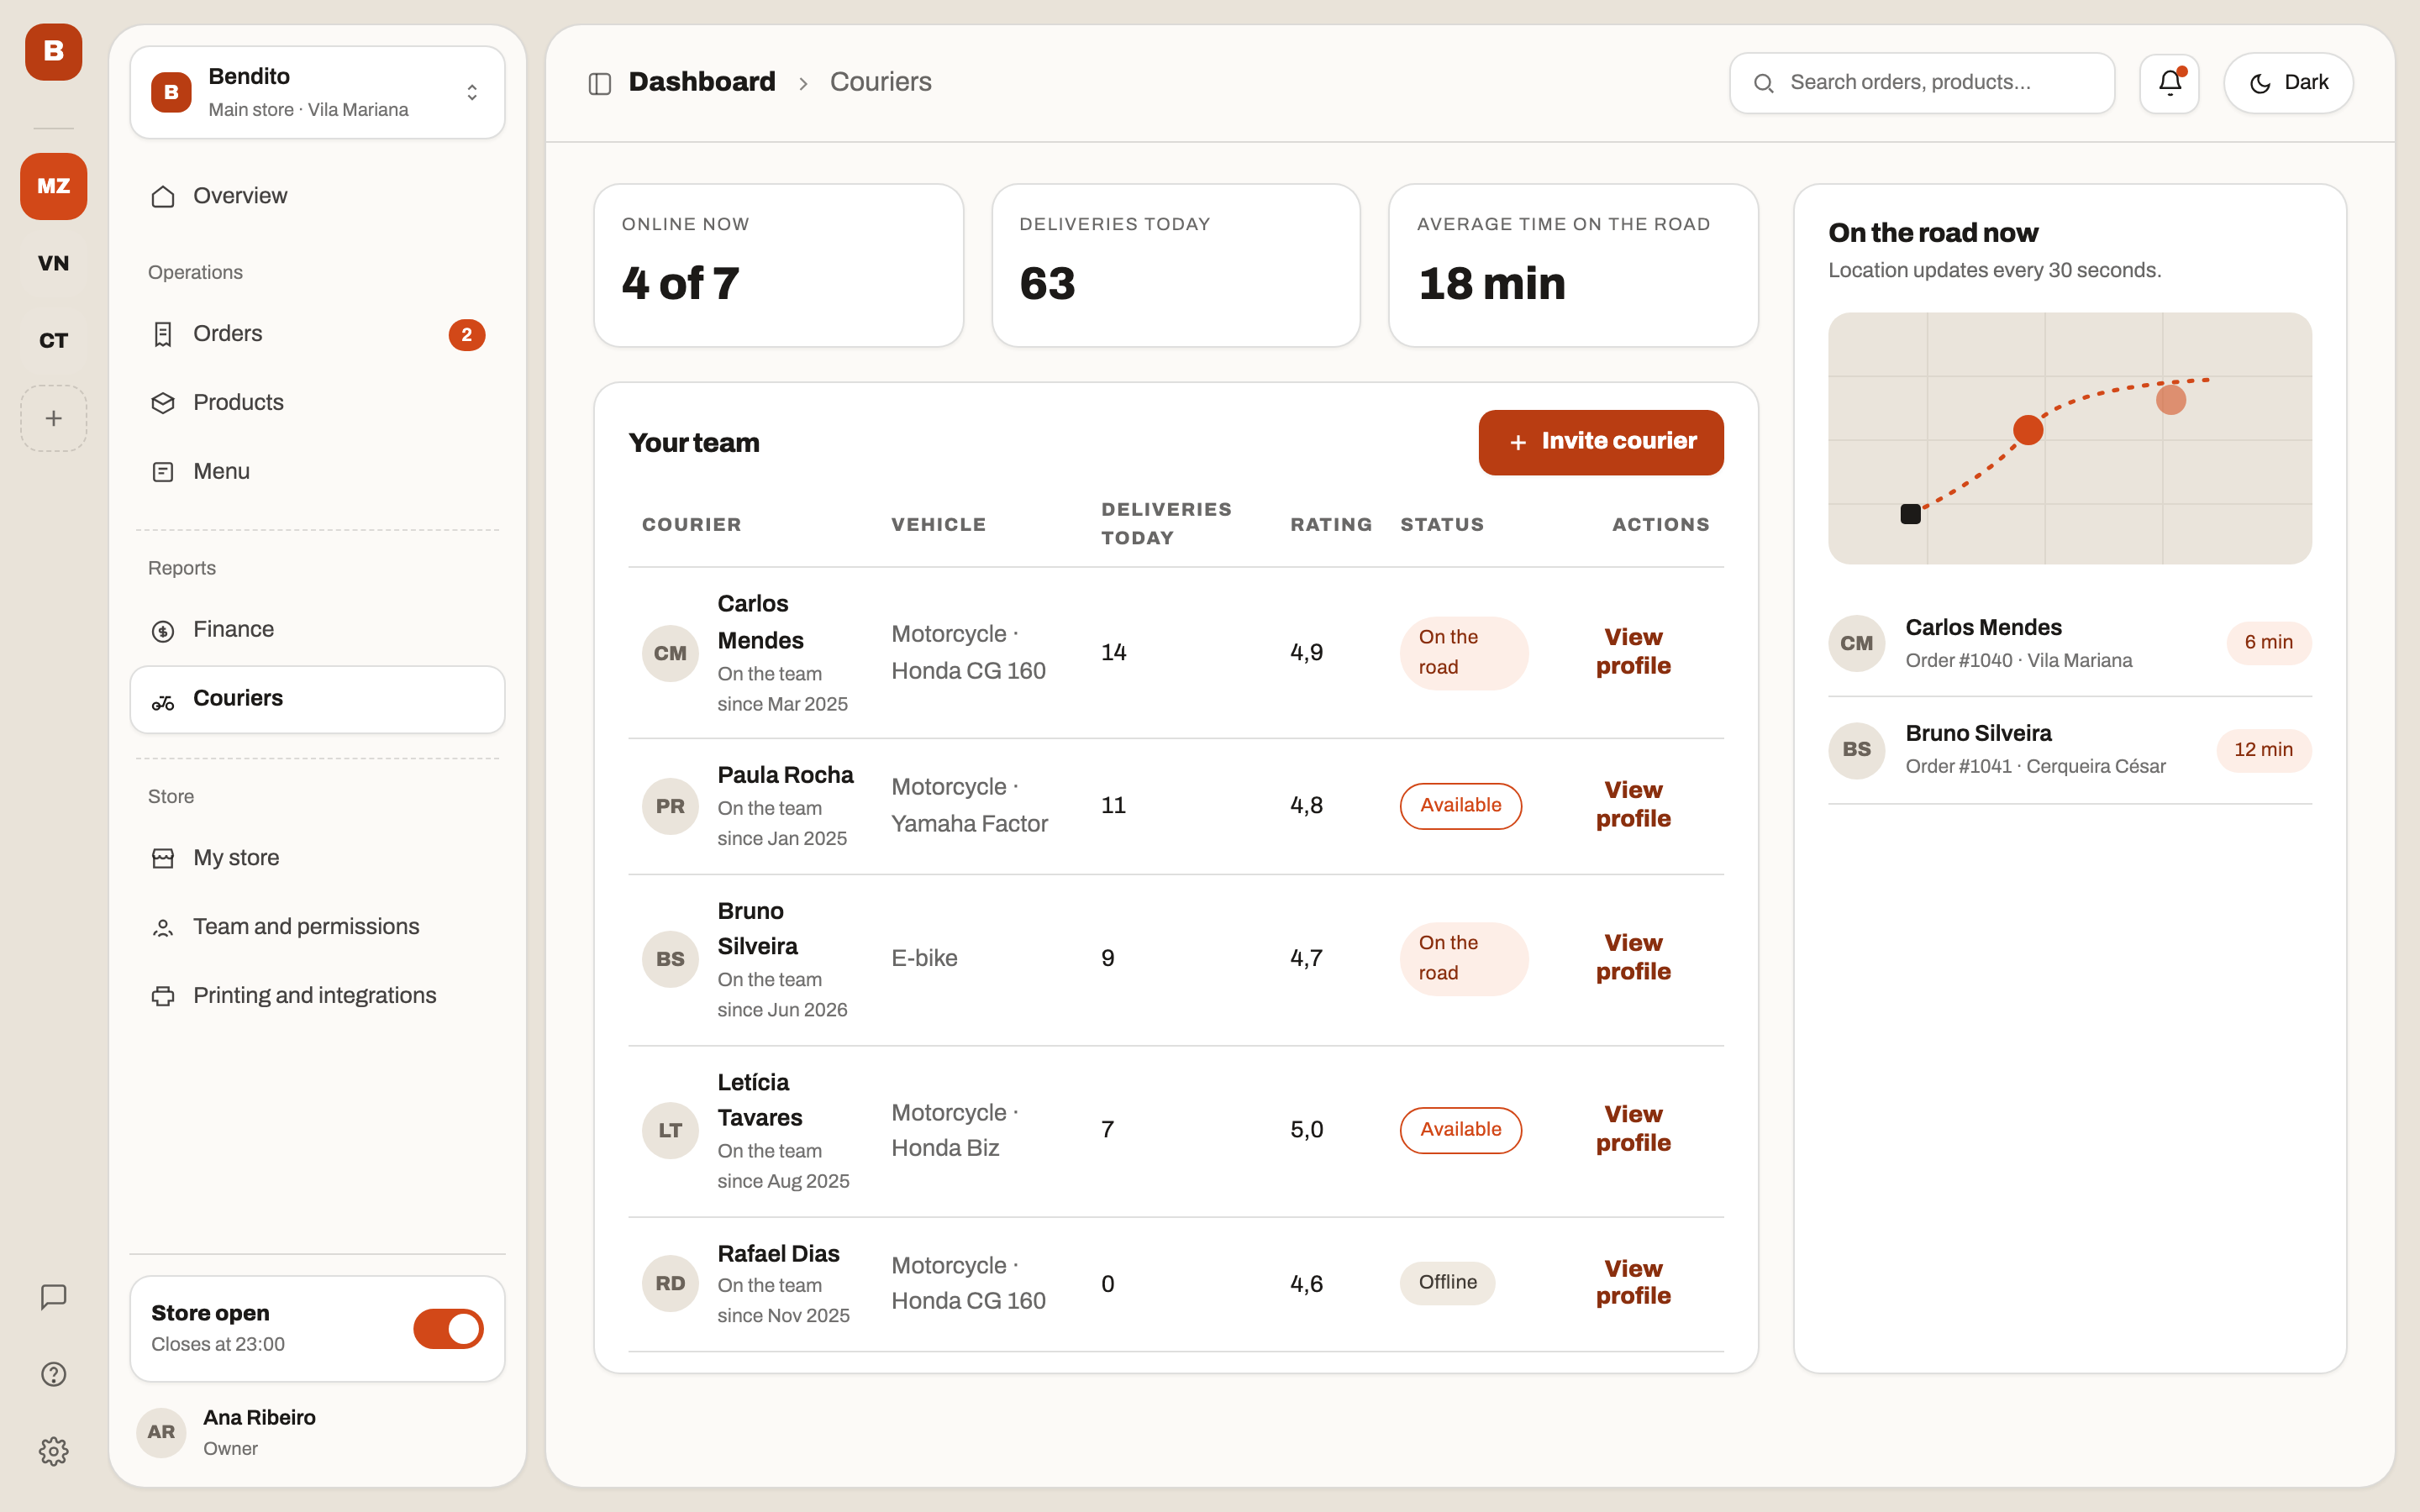Open Printing and integrations
Viewport: 2420px width, 1512px height.
(317, 996)
